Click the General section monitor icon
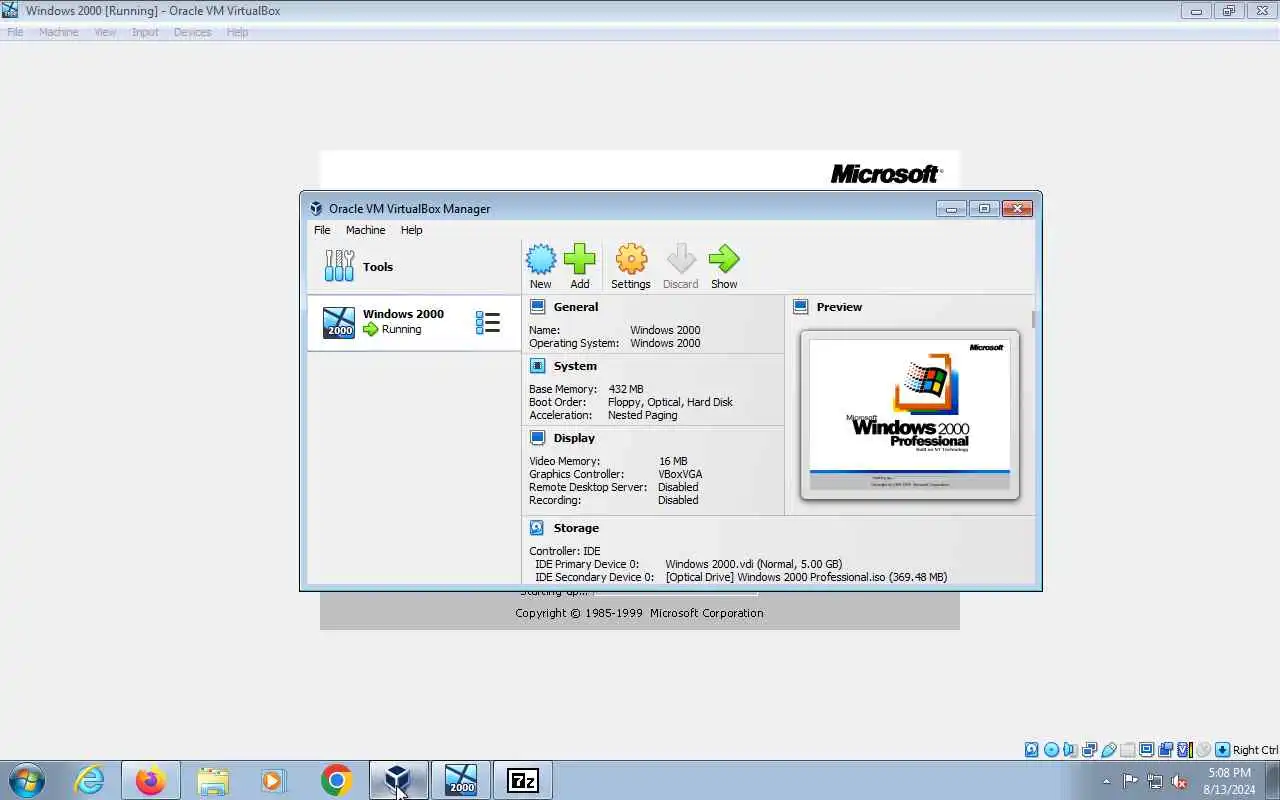 coord(537,307)
